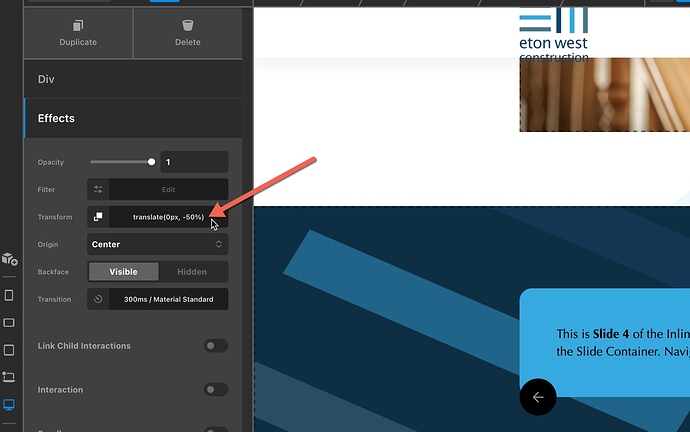The image size is (690, 432).
Task: Expand the Div section
Action: coord(133,79)
